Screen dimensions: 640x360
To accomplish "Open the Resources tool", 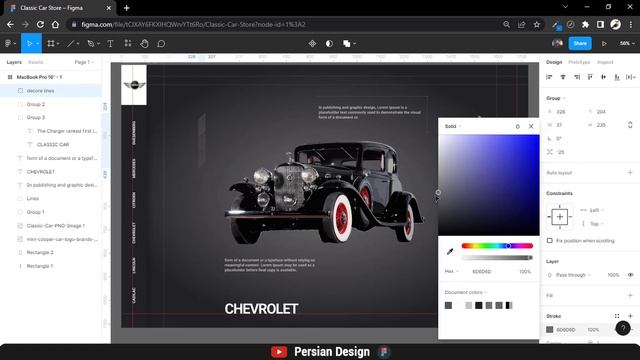I will point(128,43).
